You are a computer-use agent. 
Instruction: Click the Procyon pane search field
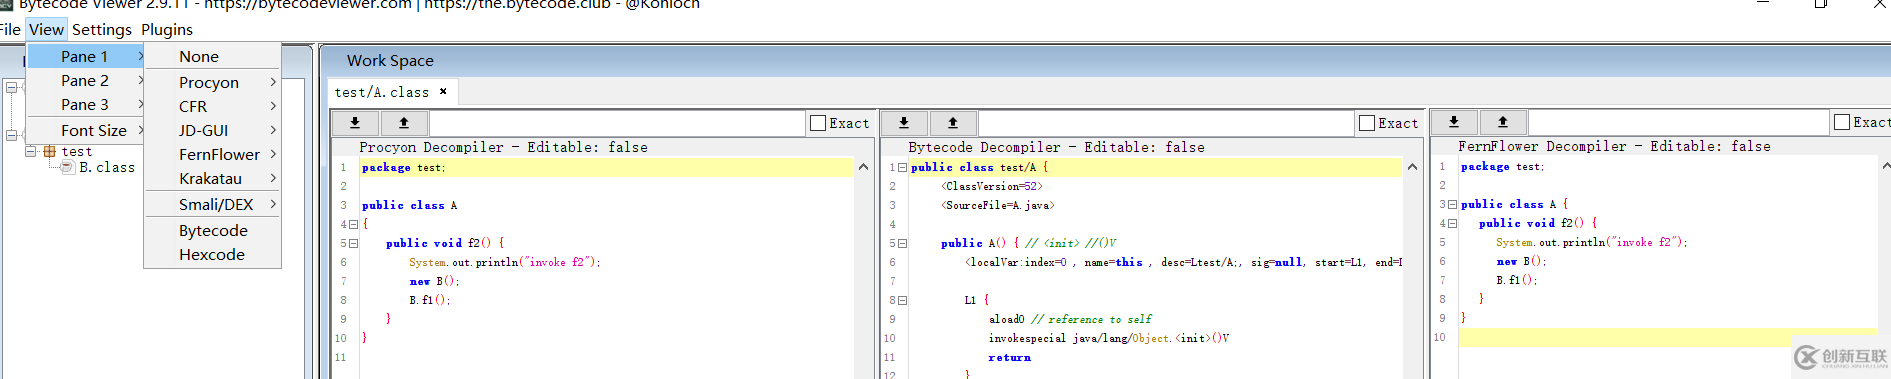click(617, 123)
